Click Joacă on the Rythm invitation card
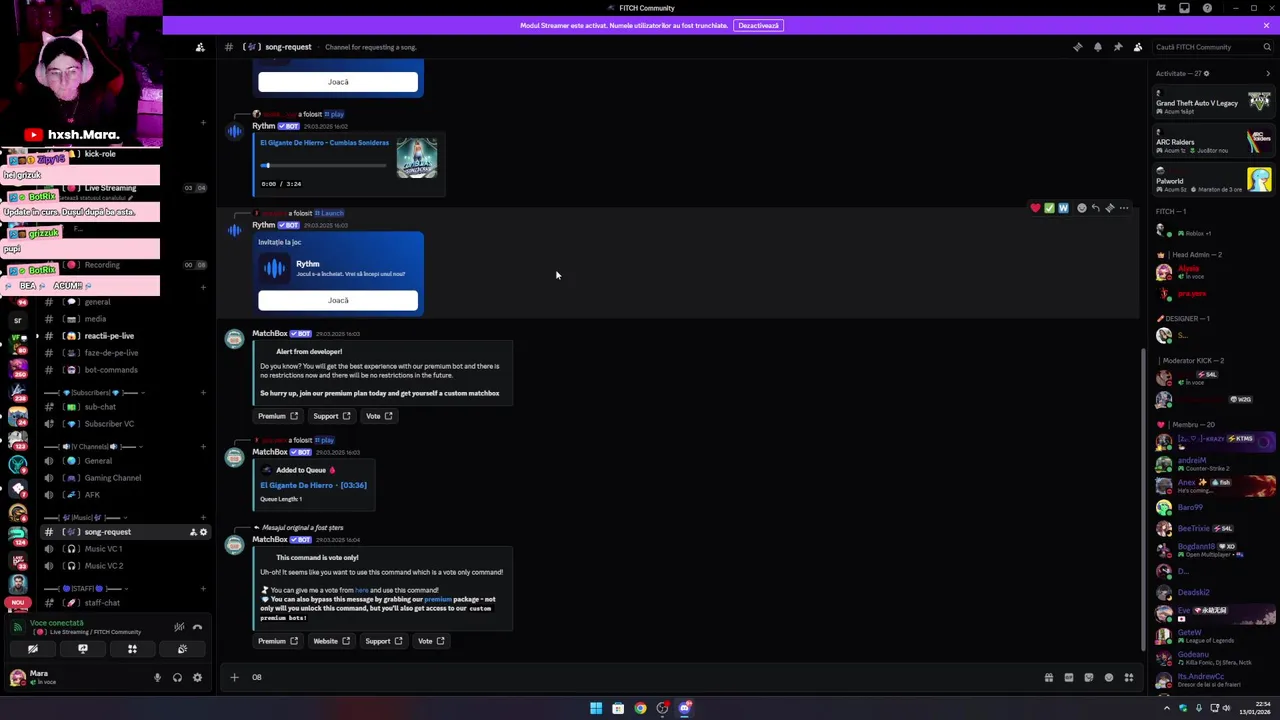The image size is (1280, 720). (338, 300)
